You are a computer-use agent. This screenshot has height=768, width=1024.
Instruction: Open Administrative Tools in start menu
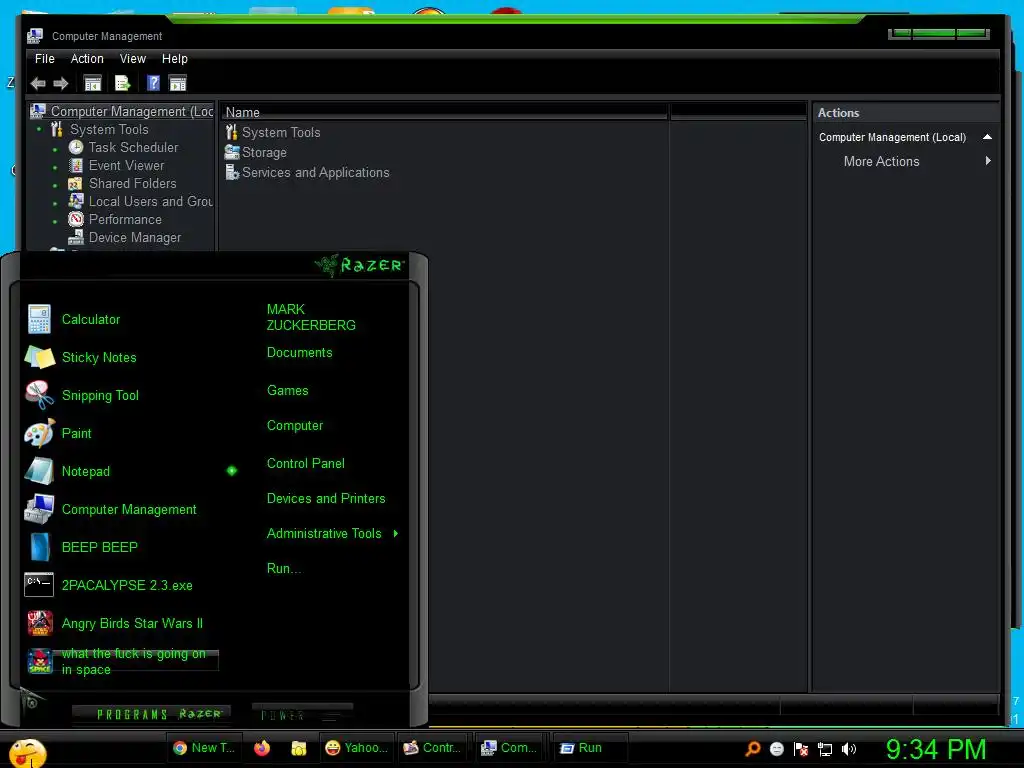tap(324, 534)
